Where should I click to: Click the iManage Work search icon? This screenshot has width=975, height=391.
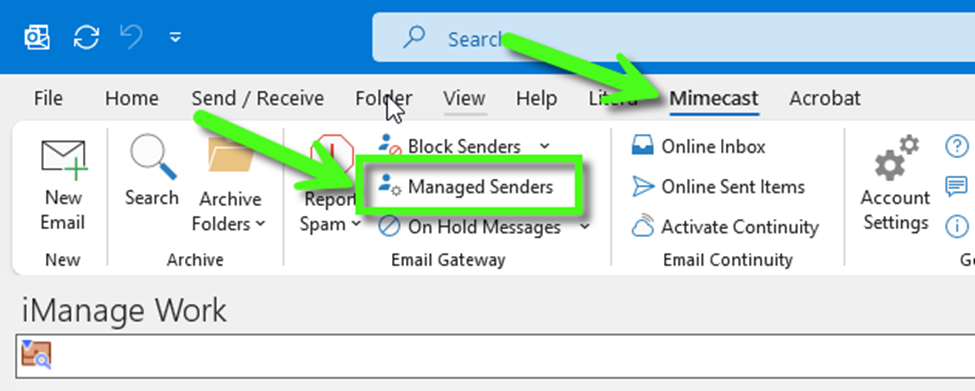tap(36, 355)
